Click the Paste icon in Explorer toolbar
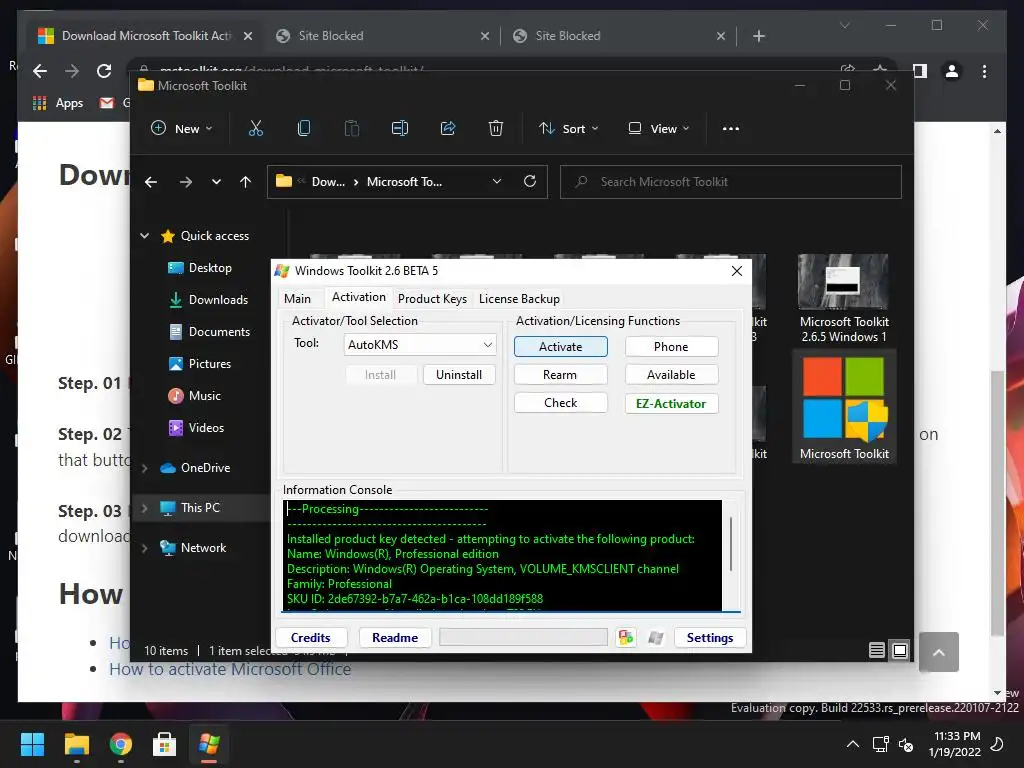The image size is (1024, 768). coord(351,129)
